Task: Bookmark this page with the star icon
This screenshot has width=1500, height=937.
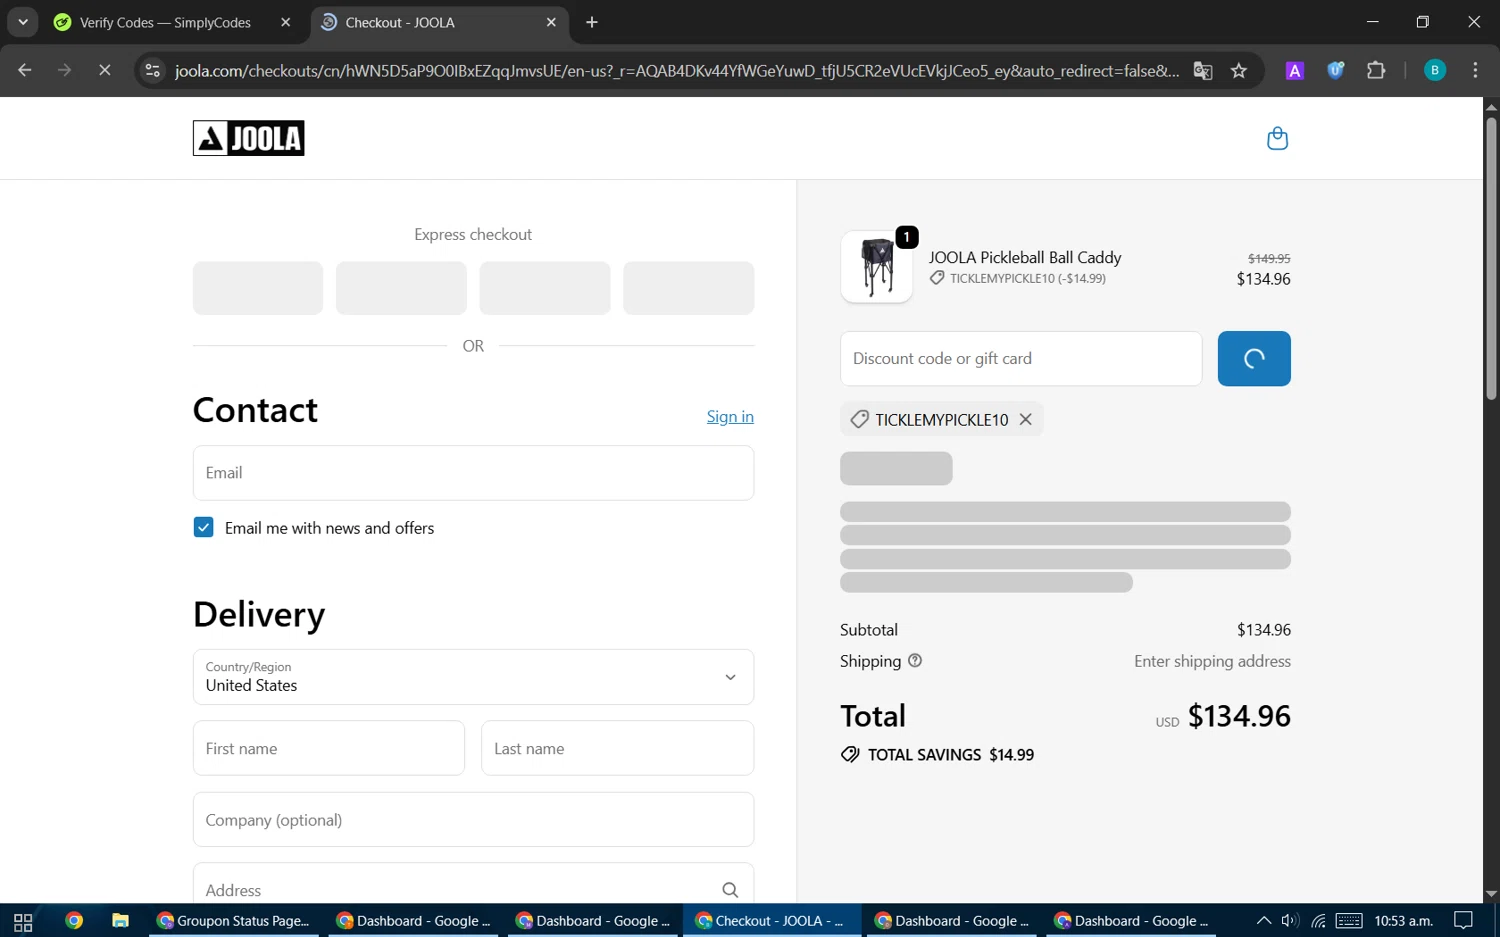Action: [1239, 70]
